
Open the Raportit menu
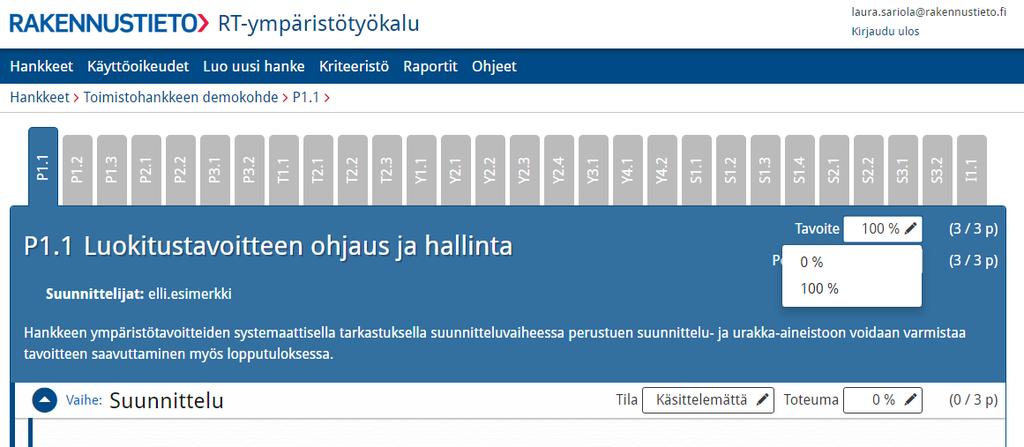(430, 66)
